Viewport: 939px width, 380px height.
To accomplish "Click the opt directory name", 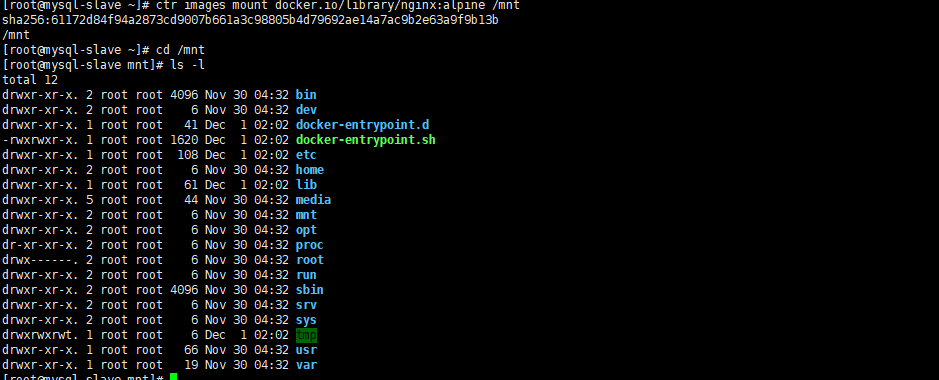I will (x=306, y=230).
